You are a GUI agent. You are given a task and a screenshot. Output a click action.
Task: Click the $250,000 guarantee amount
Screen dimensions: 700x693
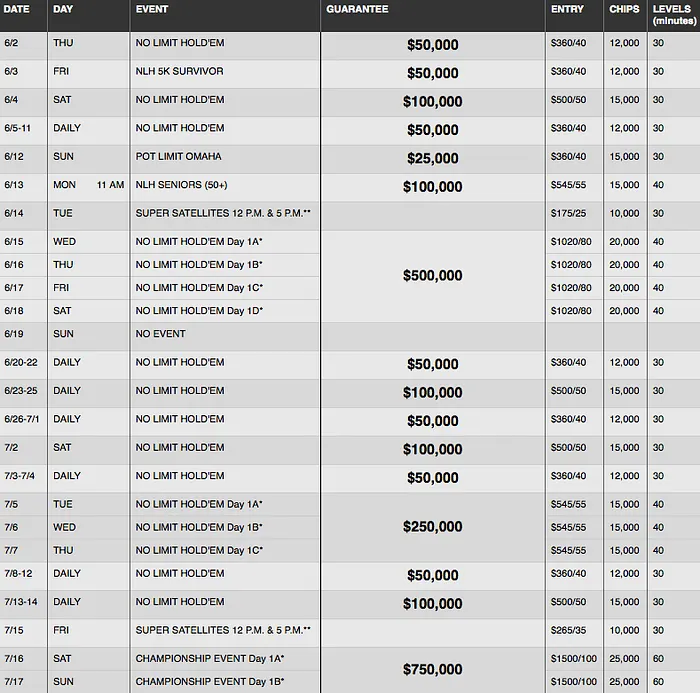point(434,527)
